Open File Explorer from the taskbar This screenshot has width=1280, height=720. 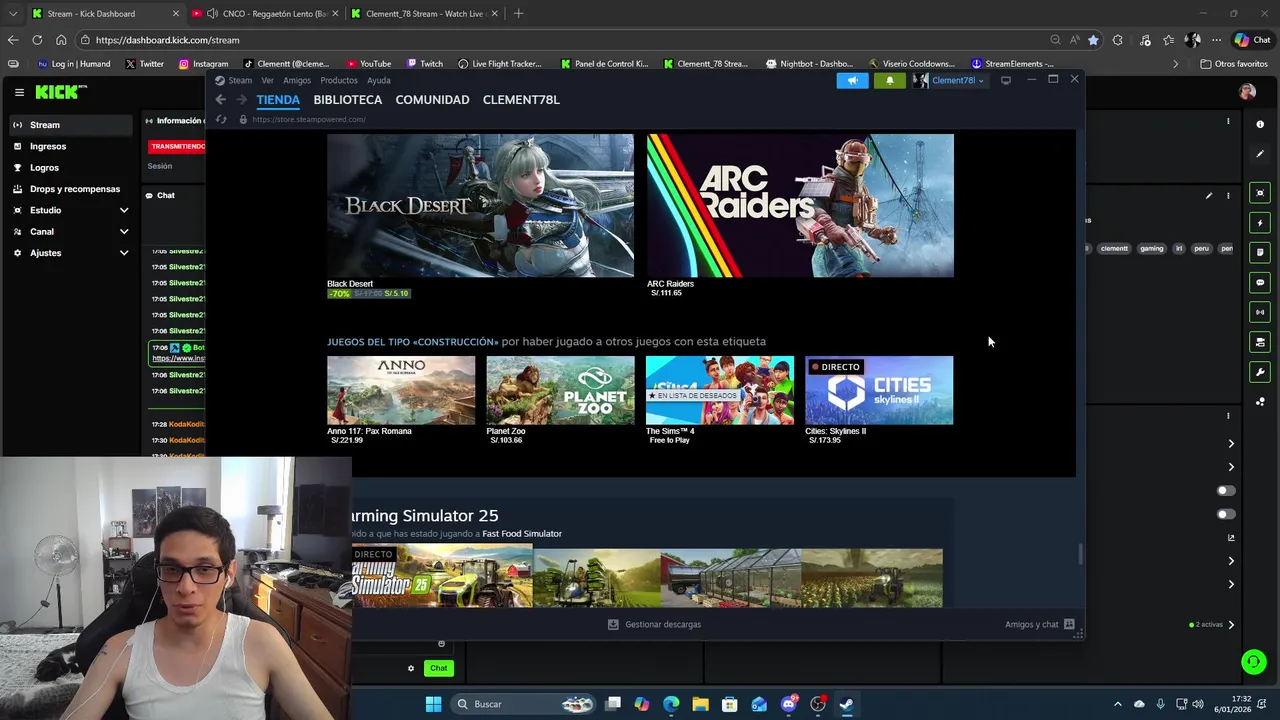point(700,704)
